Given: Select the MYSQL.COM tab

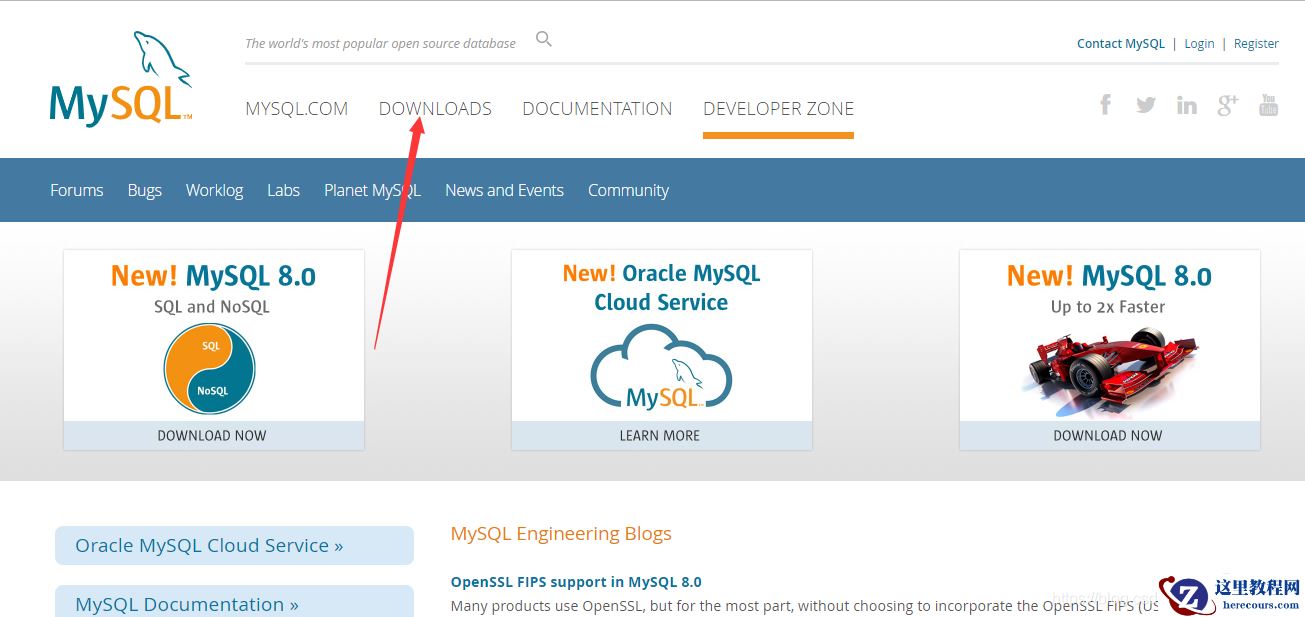Looking at the screenshot, I should point(296,109).
